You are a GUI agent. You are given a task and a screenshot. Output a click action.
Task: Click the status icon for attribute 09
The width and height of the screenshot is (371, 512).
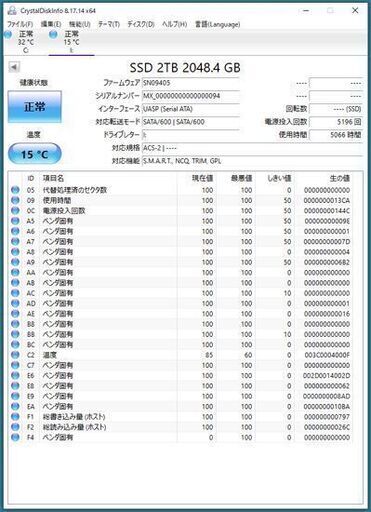tap(15, 200)
